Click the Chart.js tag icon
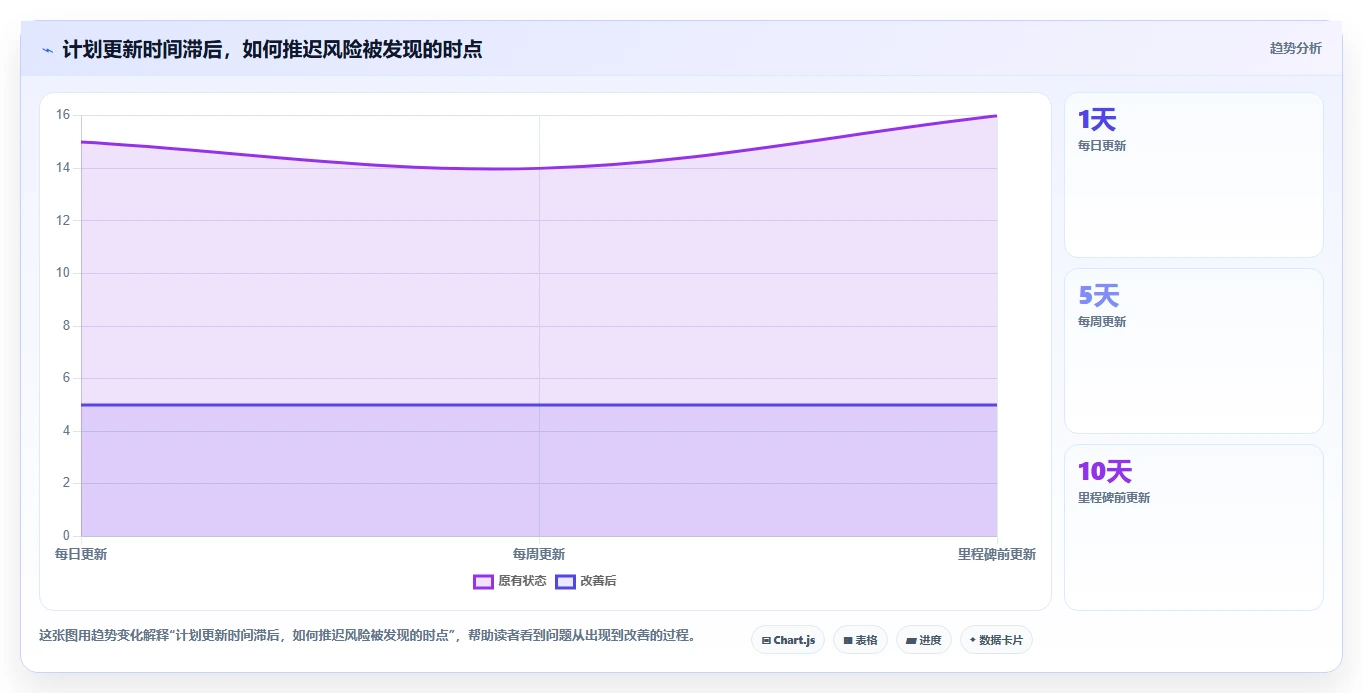 [x=766, y=640]
